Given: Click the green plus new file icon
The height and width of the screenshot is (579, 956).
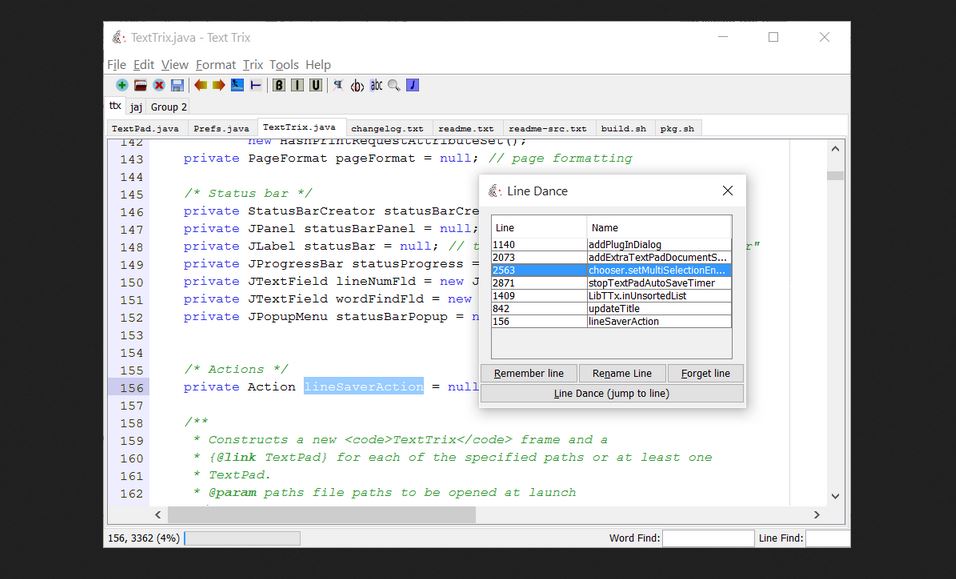Looking at the screenshot, I should click(122, 85).
